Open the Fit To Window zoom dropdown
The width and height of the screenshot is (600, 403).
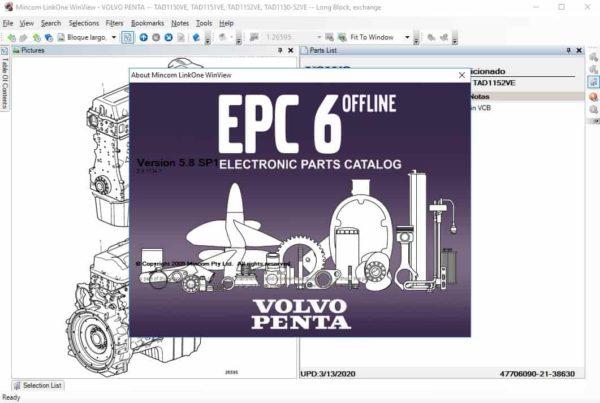pos(407,37)
